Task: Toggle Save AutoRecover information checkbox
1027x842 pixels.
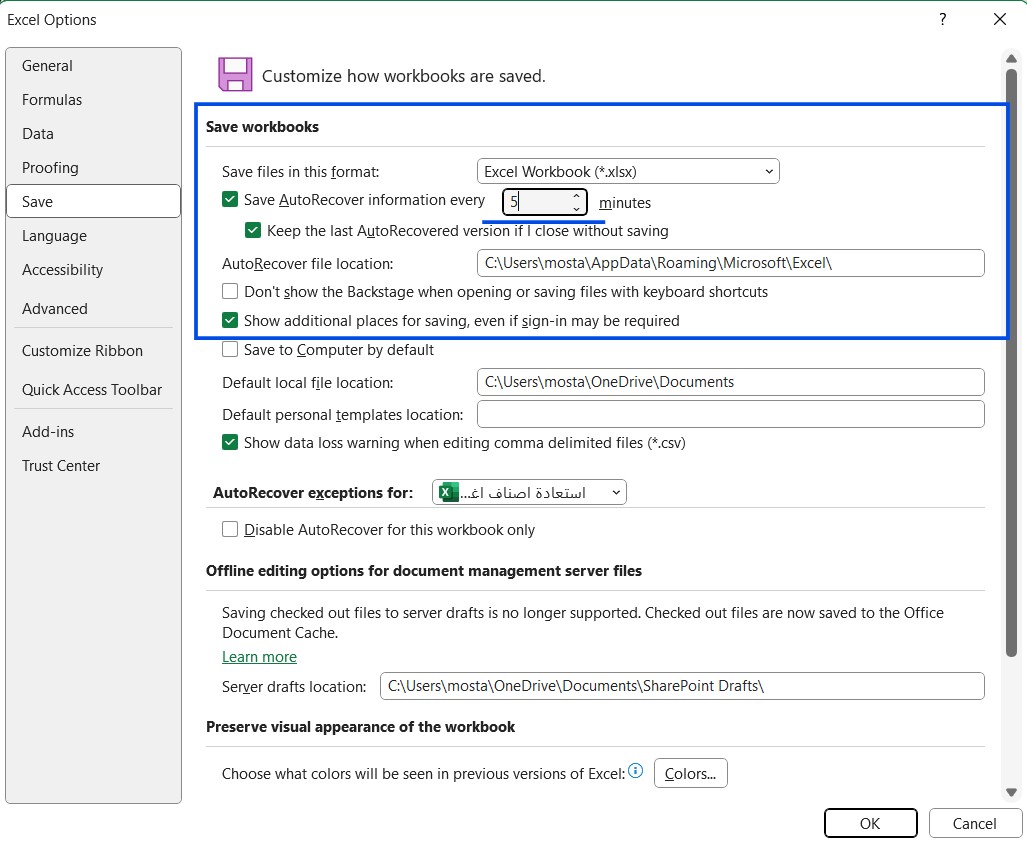Action: pos(230,200)
